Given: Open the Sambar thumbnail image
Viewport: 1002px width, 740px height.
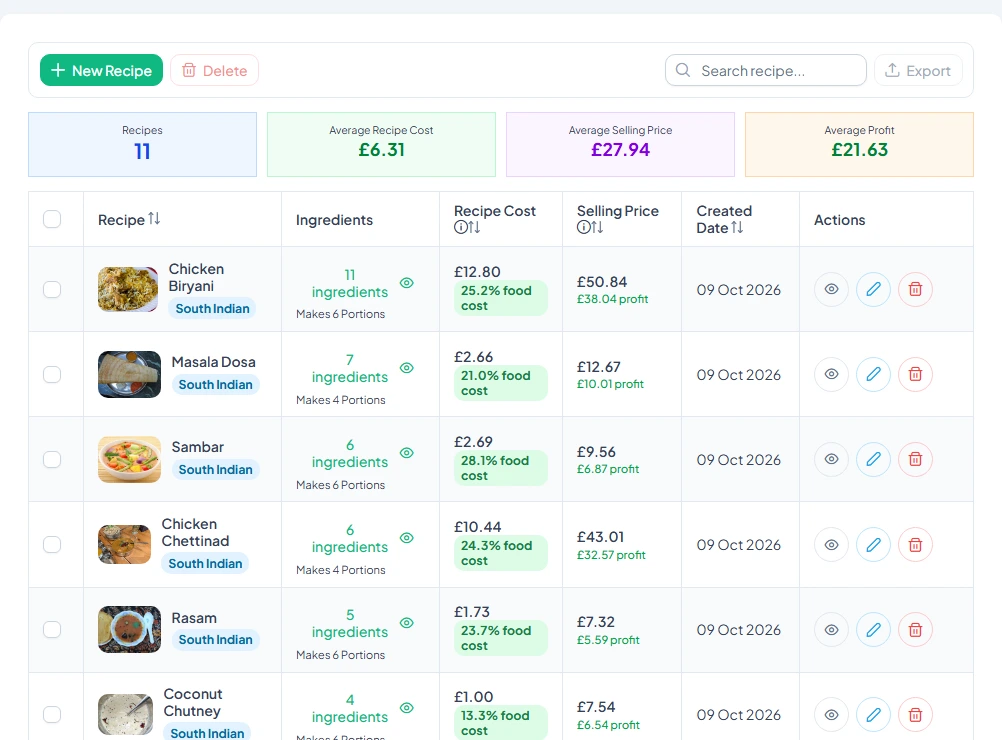Looking at the screenshot, I should tap(129, 459).
